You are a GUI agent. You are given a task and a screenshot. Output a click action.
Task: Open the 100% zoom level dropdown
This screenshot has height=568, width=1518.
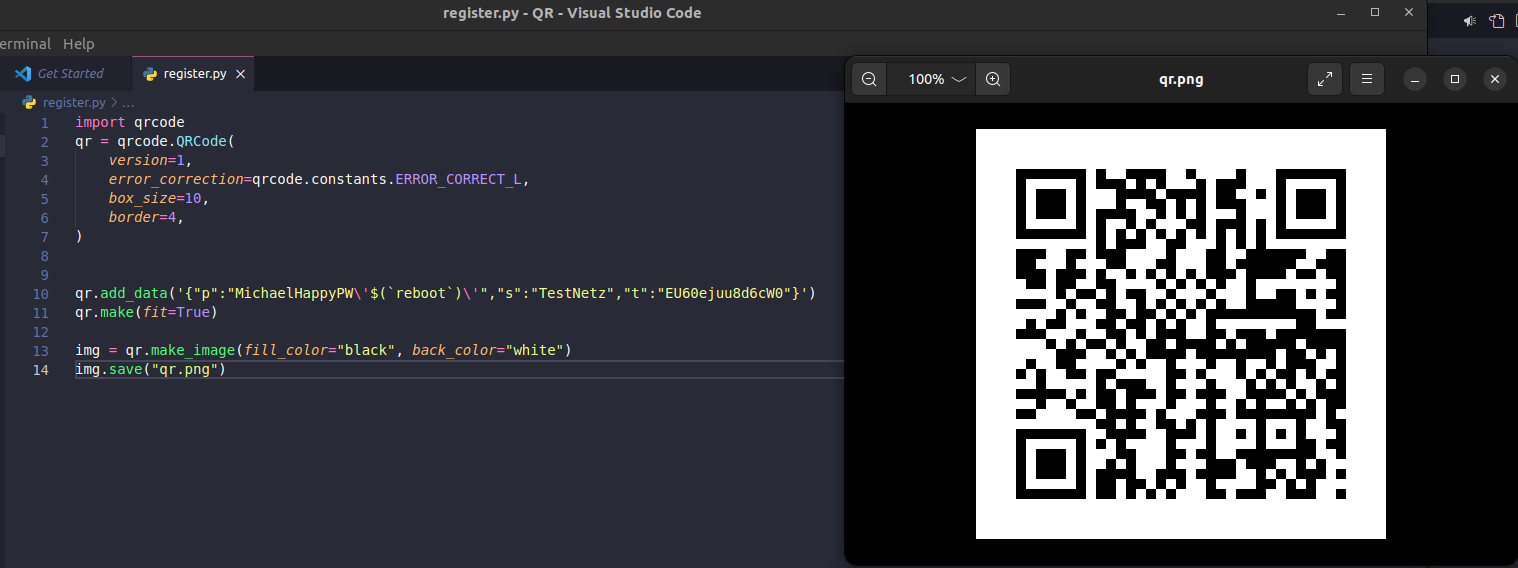937,79
